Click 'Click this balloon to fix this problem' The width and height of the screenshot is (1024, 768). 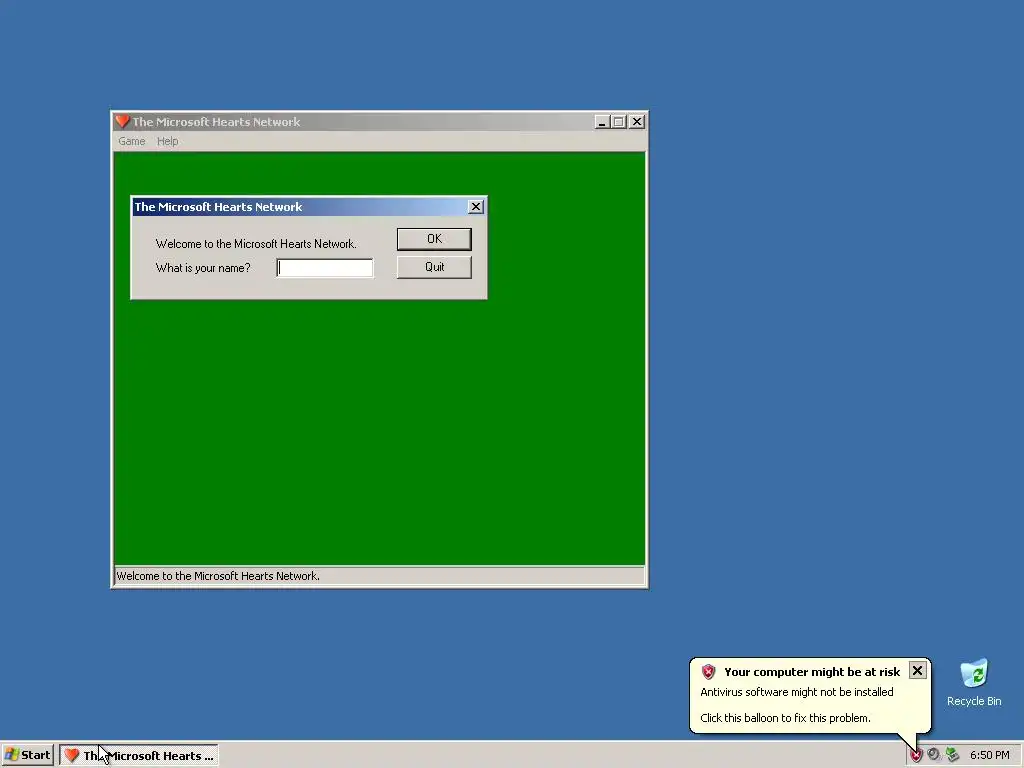pyautogui.click(x=785, y=718)
